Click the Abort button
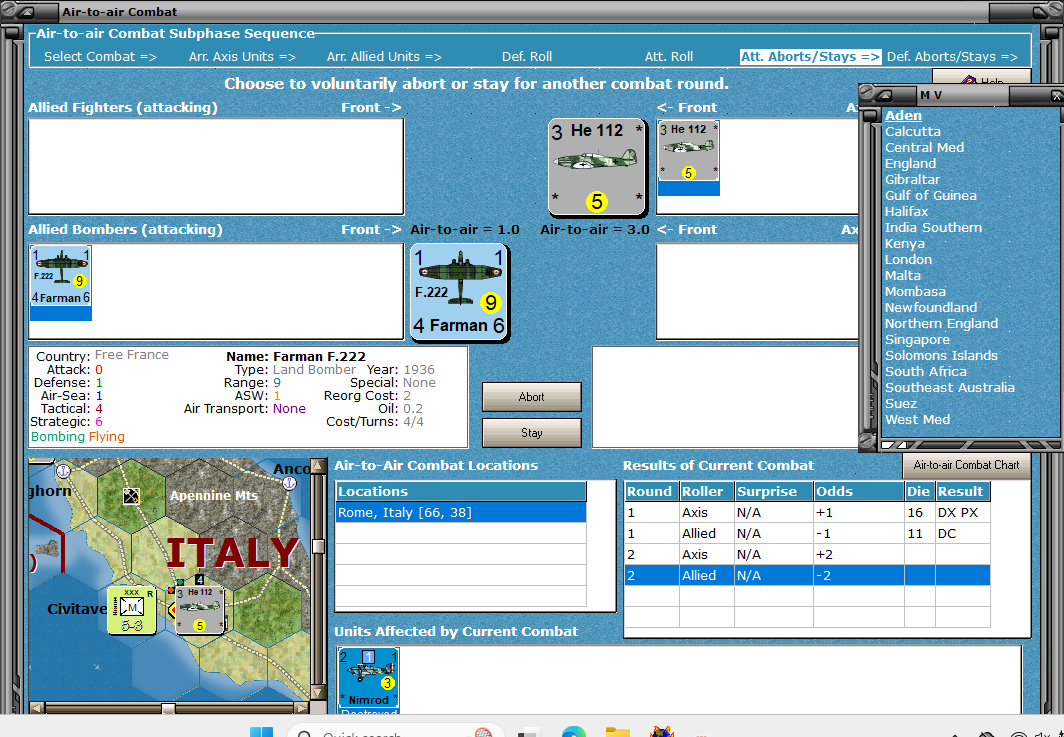 [x=531, y=397]
